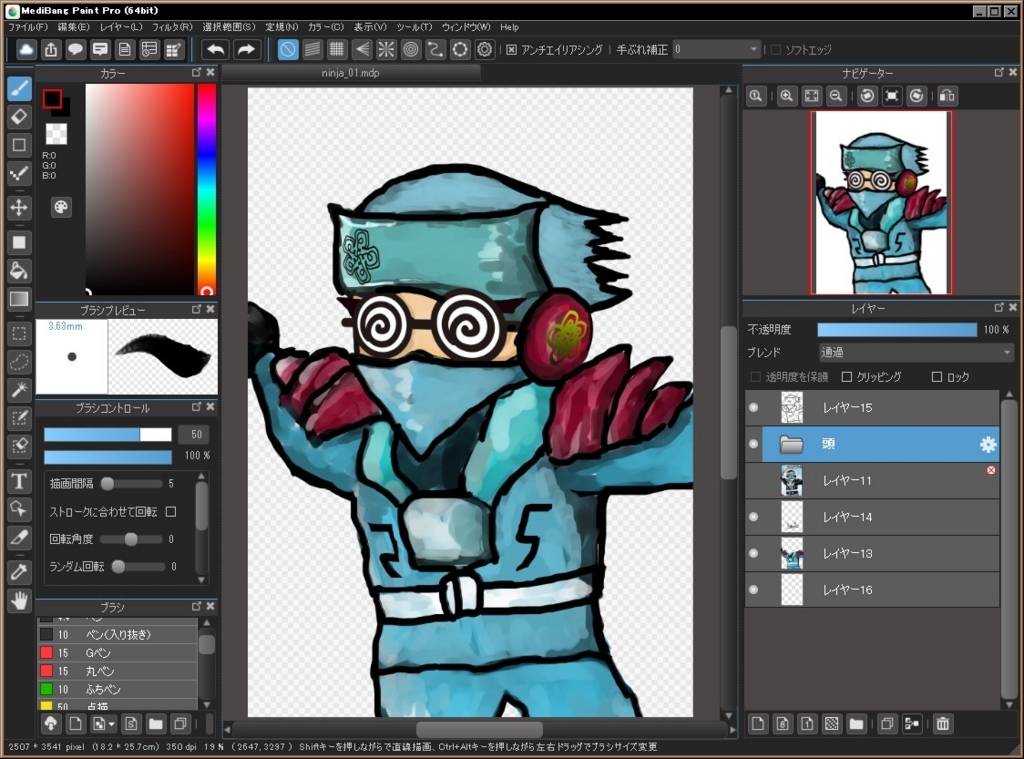Open the 編集 menu
Viewport: 1024px width, 759px height.
[73, 27]
